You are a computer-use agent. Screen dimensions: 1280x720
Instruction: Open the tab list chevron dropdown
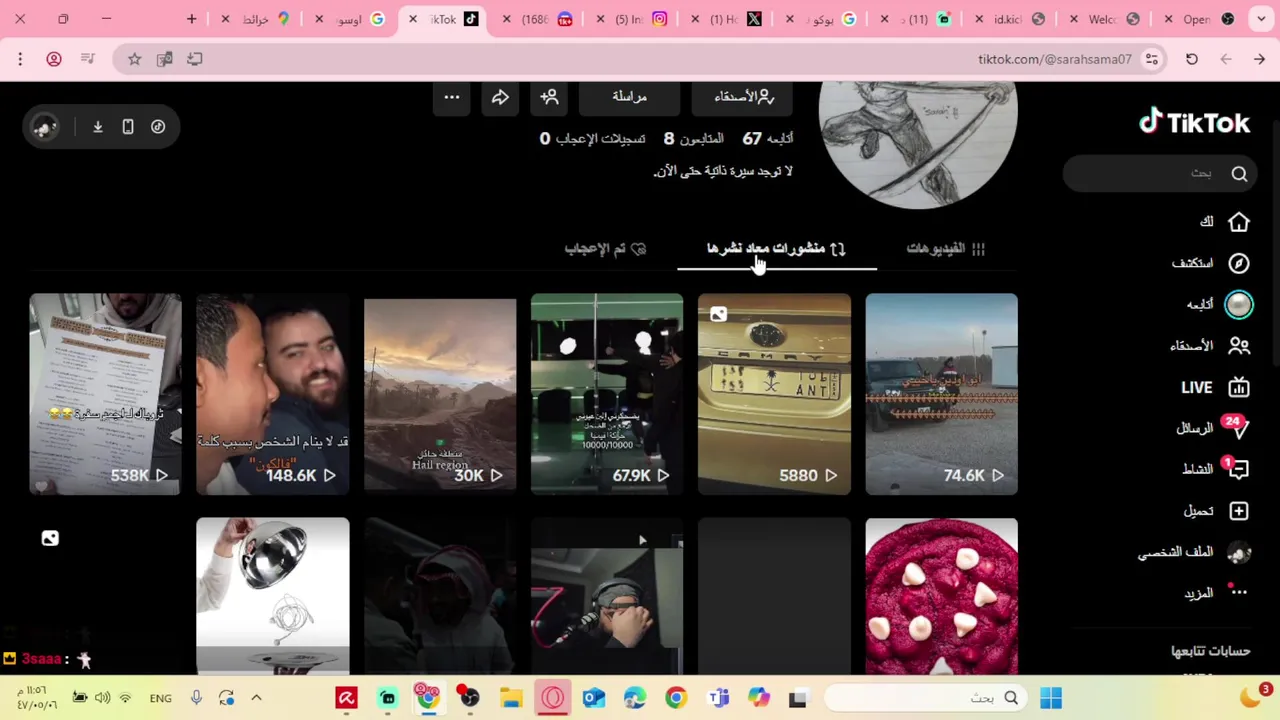pos(1261,19)
